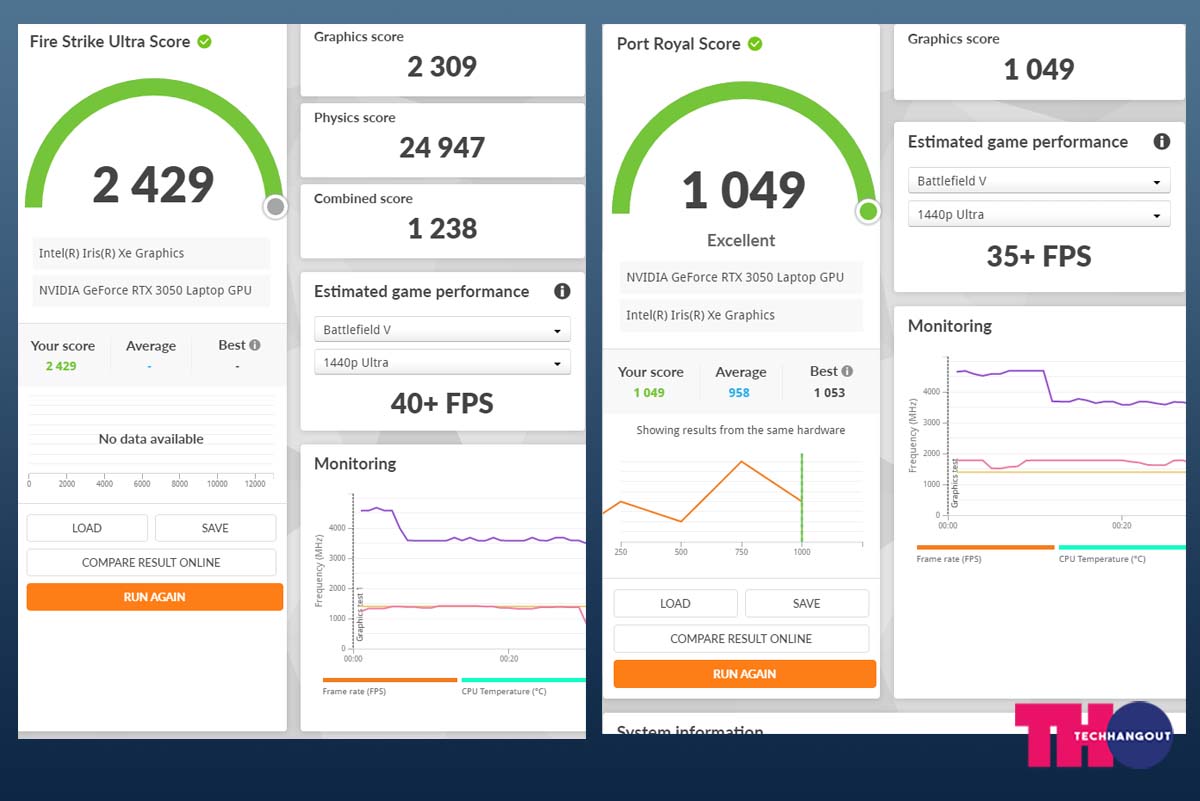Screen dimensions: 1200x801
Task: Click Best value 1 053 in Port Royal
Action: click(x=829, y=392)
